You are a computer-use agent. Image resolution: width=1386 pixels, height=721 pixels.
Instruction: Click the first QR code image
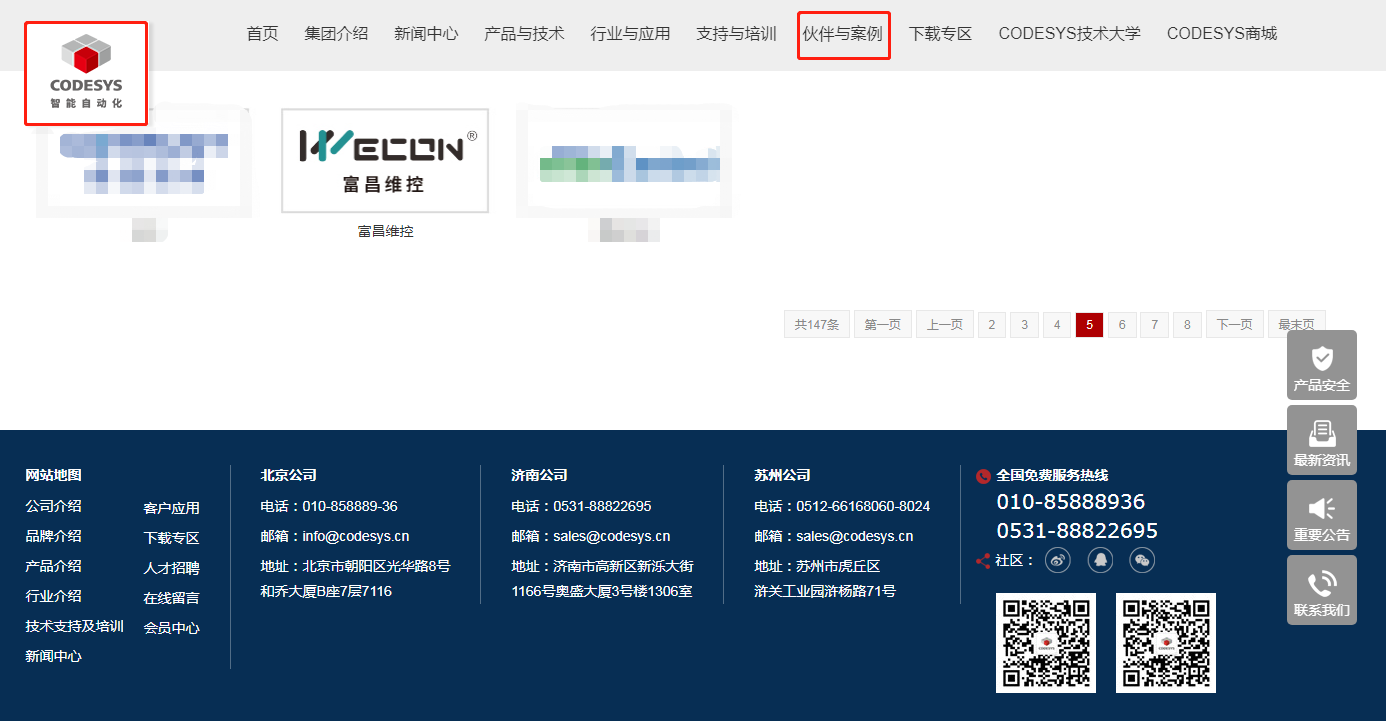tap(1046, 642)
